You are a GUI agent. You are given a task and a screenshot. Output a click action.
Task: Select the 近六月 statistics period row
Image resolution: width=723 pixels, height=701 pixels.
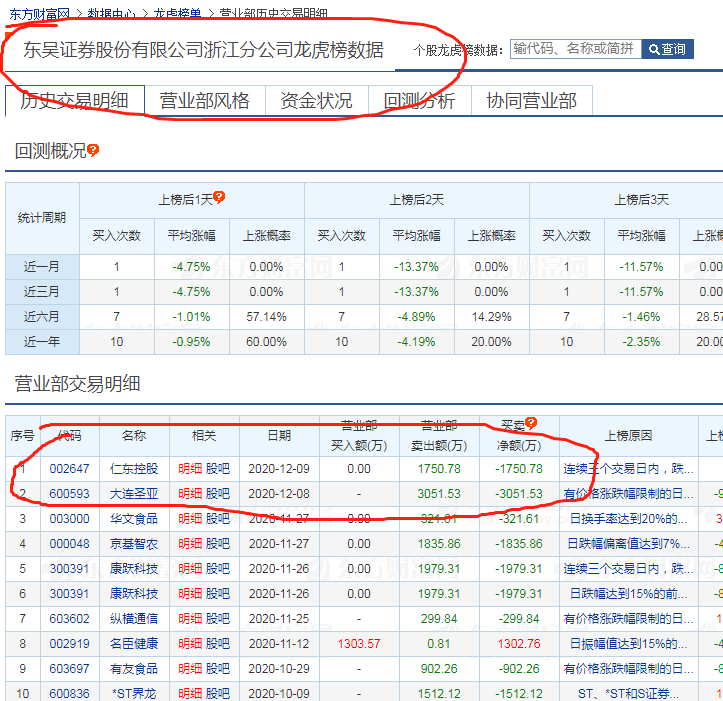pyautogui.click(x=42, y=316)
